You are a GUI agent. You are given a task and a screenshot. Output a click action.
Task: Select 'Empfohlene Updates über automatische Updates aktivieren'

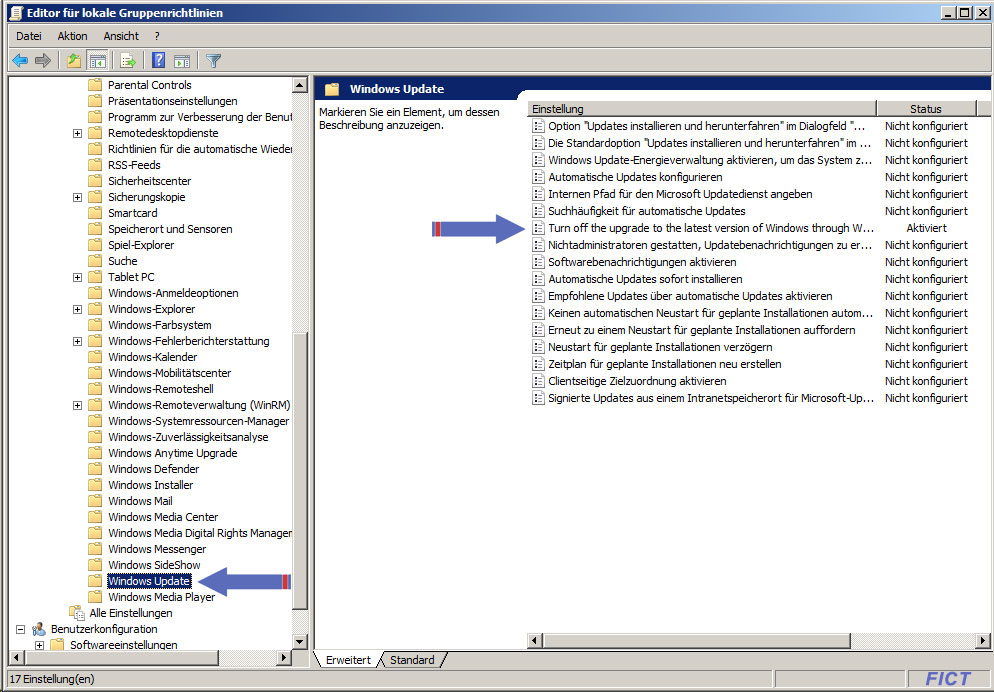point(690,296)
